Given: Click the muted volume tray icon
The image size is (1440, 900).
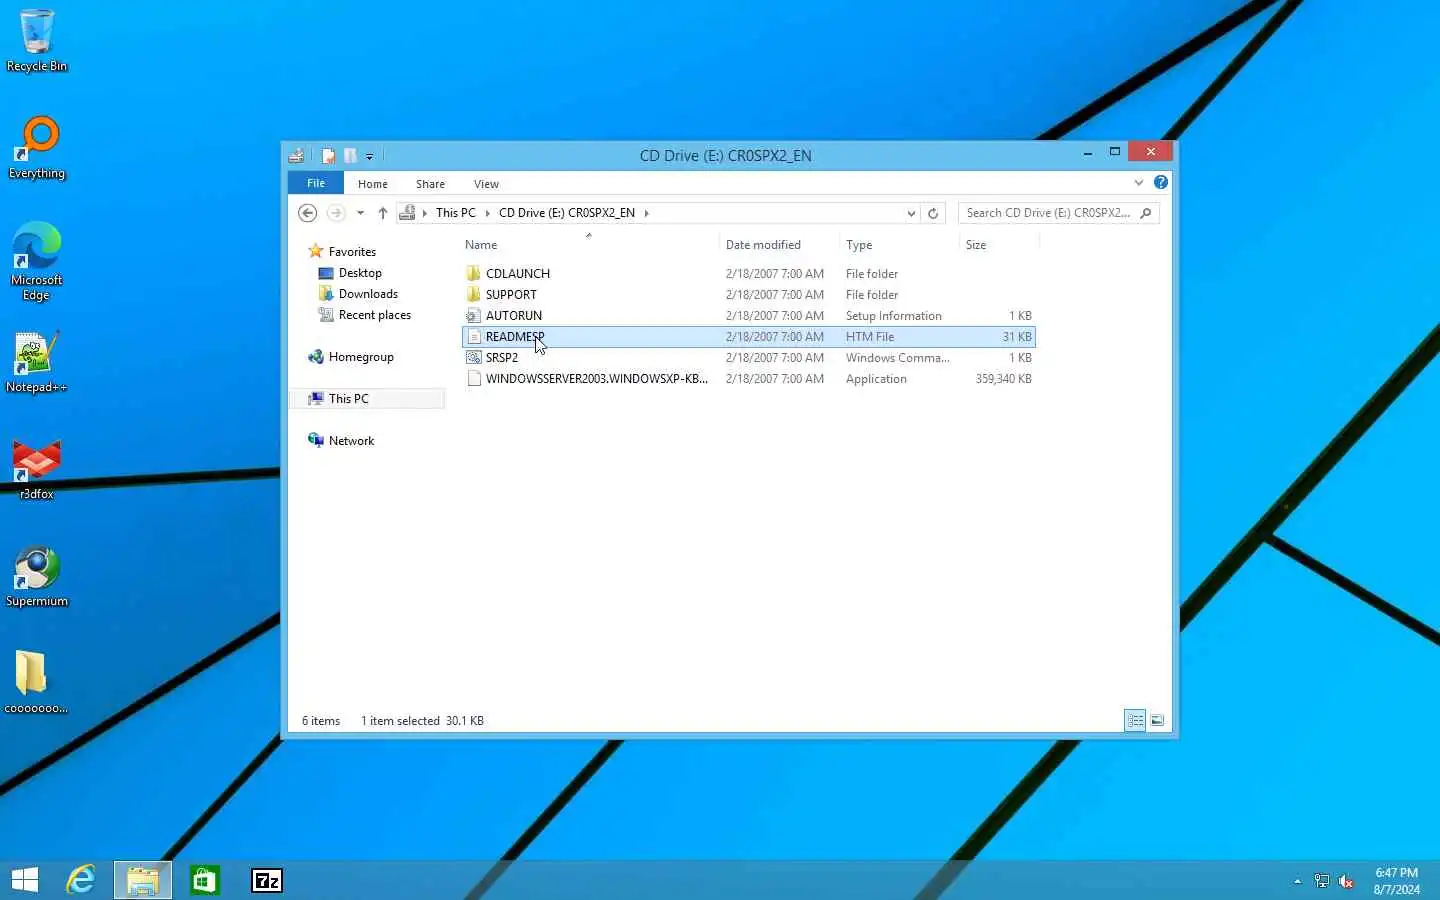Looking at the screenshot, I should (1346, 881).
